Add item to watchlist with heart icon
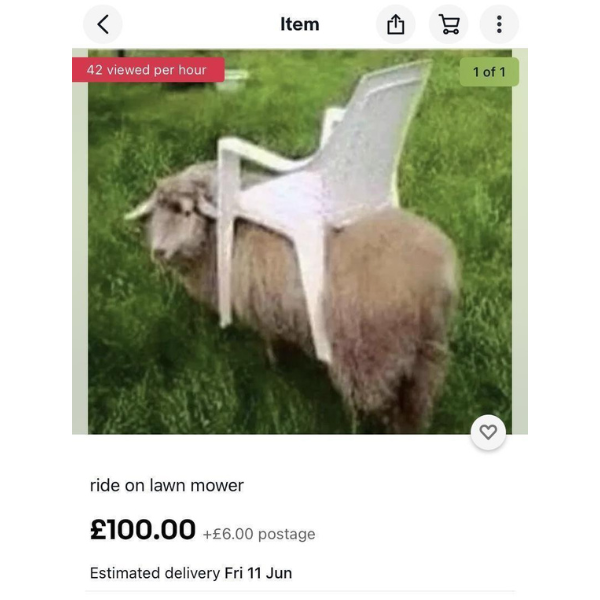Image resolution: width=600 pixels, height=600 pixels. [x=488, y=432]
